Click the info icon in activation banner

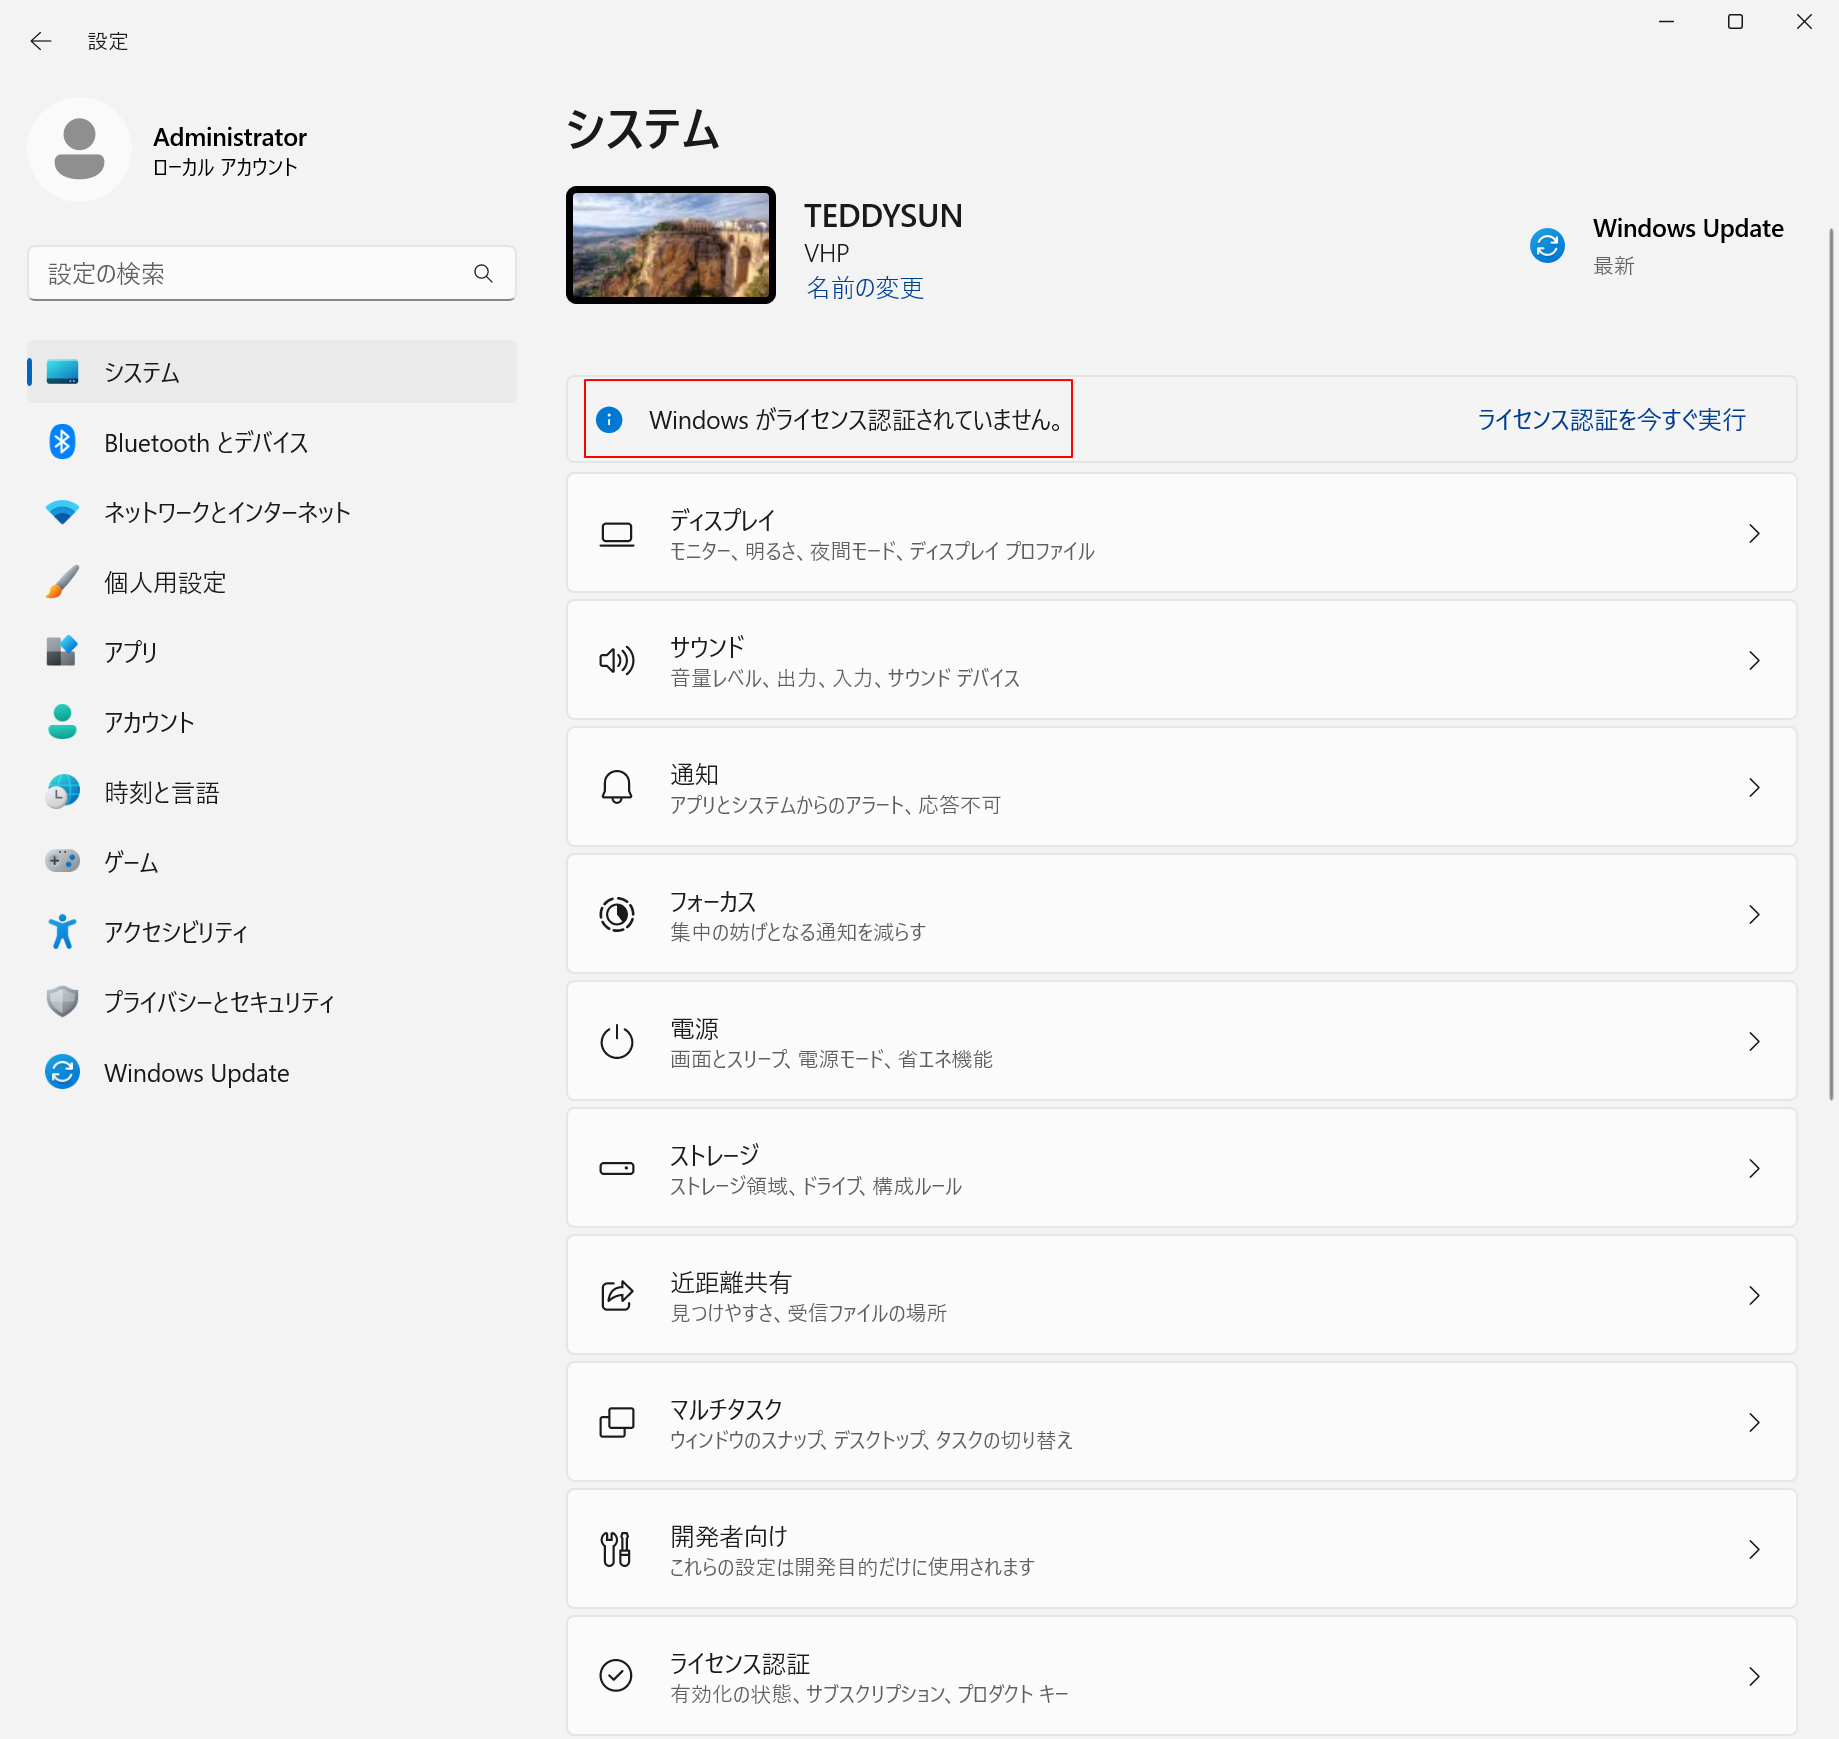pyautogui.click(x=609, y=420)
